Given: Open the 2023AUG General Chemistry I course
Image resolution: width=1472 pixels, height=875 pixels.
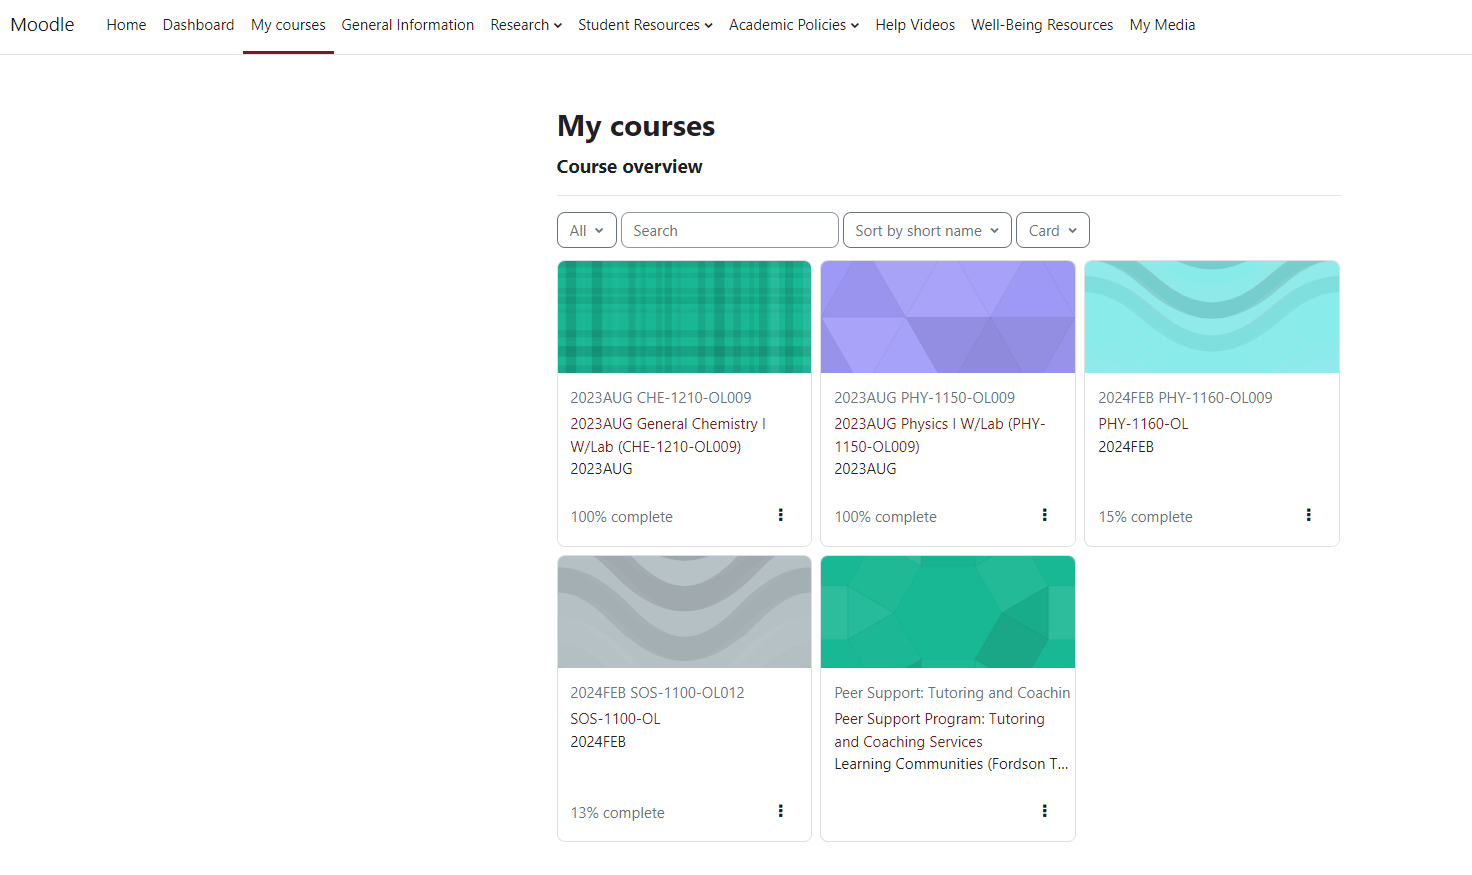Looking at the screenshot, I should click(x=667, y=434).
